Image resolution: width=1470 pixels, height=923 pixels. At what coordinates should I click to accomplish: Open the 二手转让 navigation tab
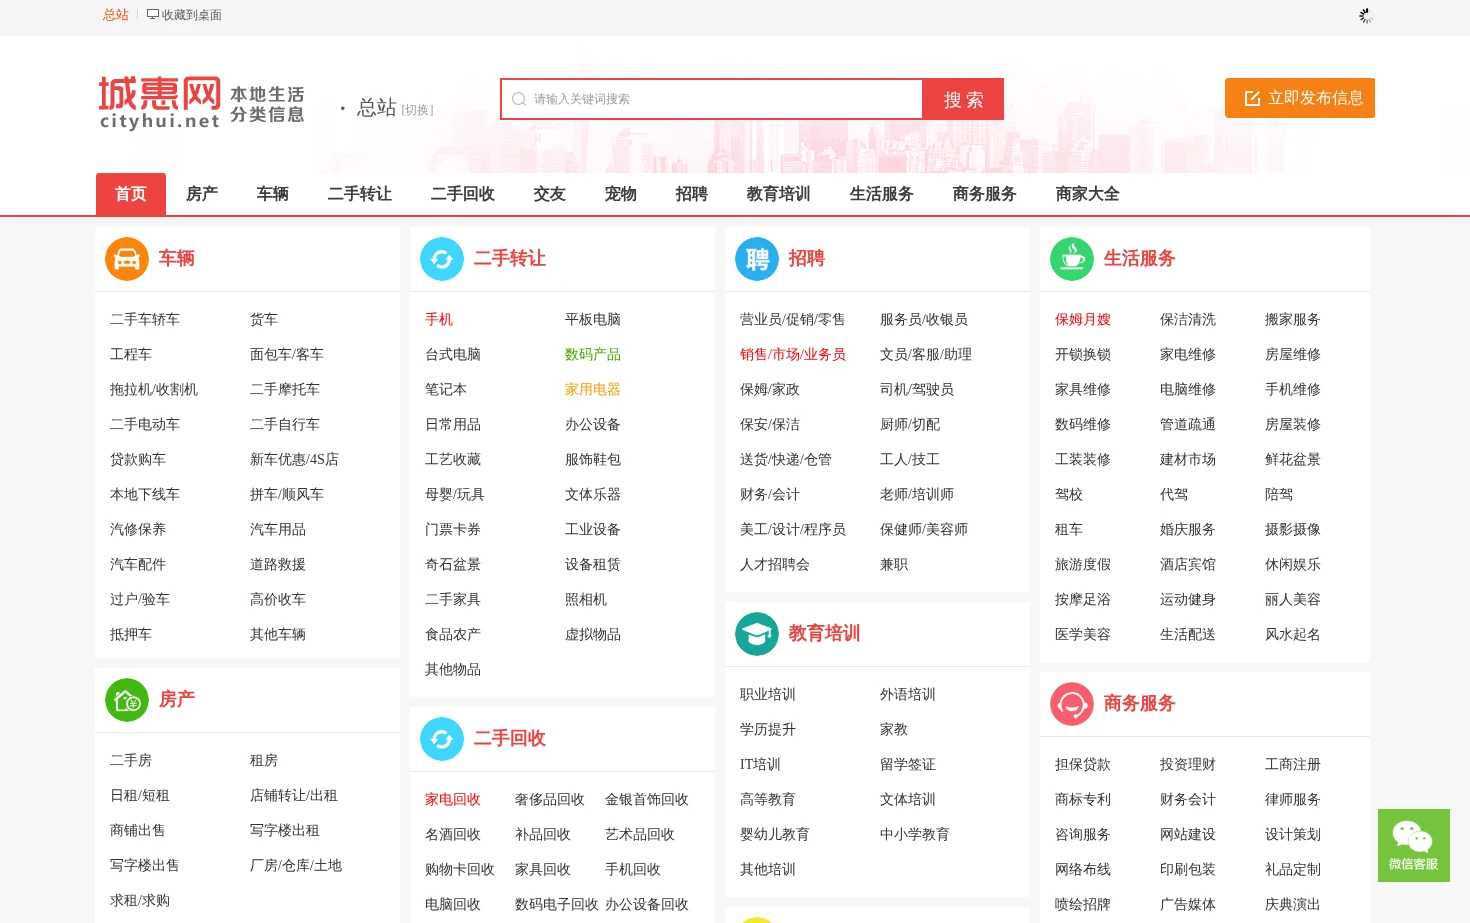click(360, 194)
